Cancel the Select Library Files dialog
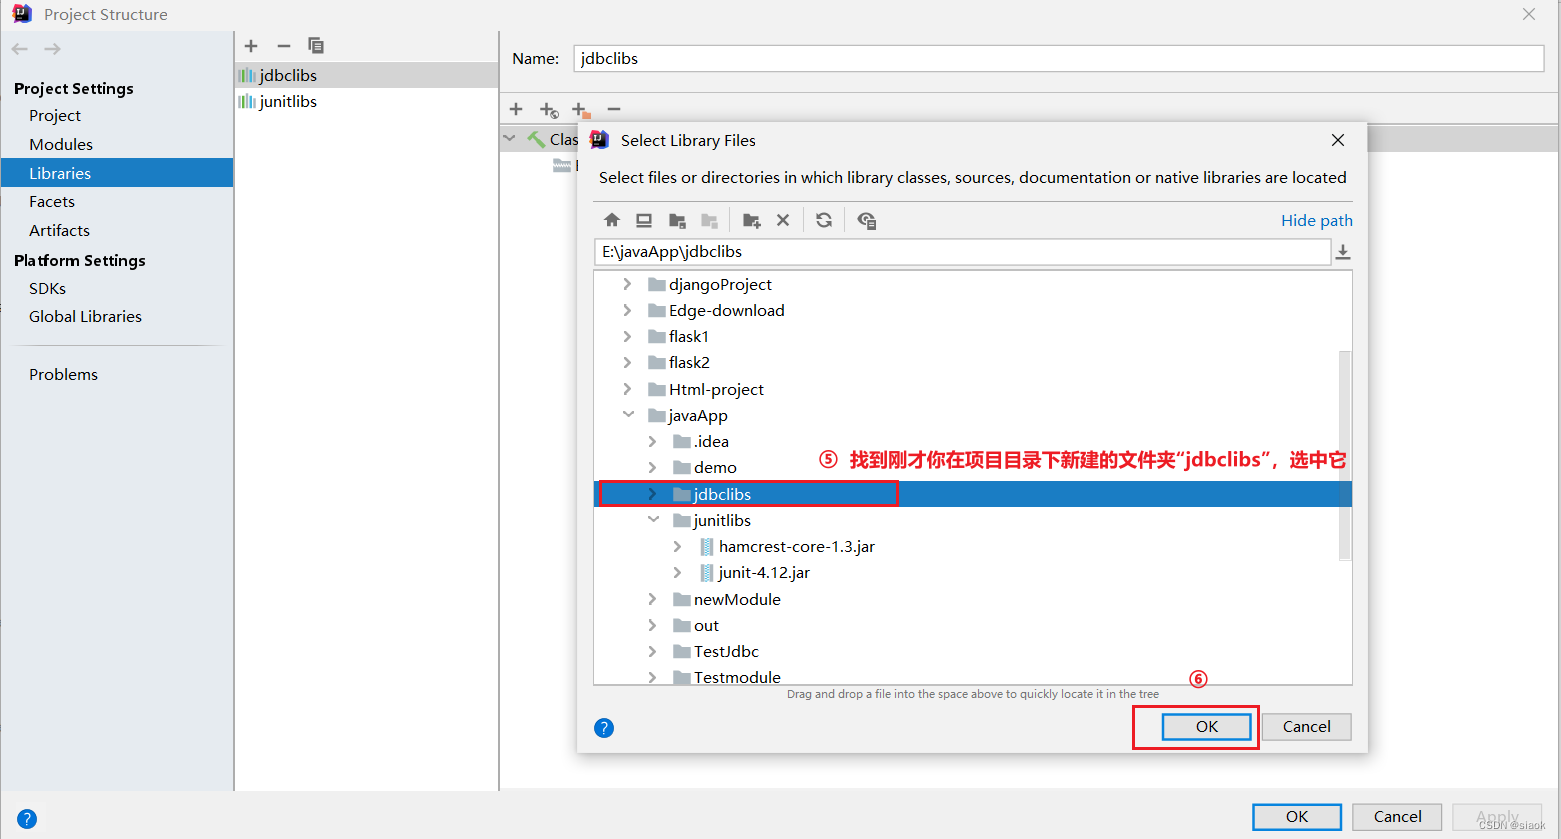This screenshot has width=1561, height=839. (x=1306, y=727)
